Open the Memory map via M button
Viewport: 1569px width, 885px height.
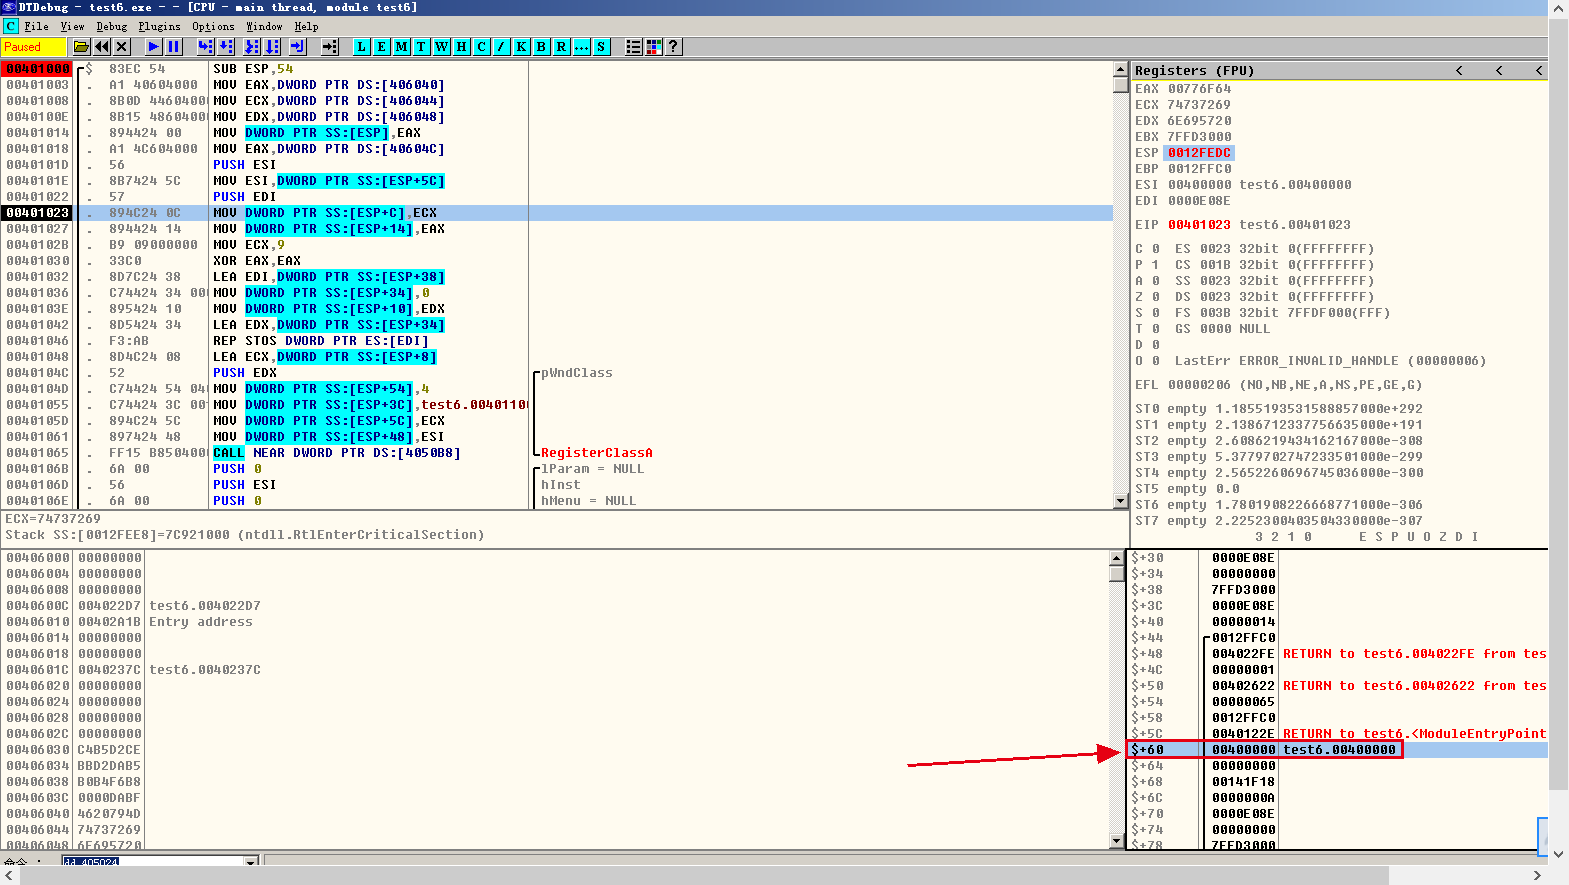[401, 47]
